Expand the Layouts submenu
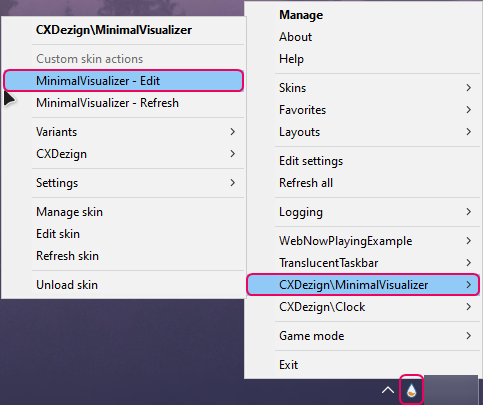Image resolution: width=483 pixels, height=405 pixels. pos(363,132)
